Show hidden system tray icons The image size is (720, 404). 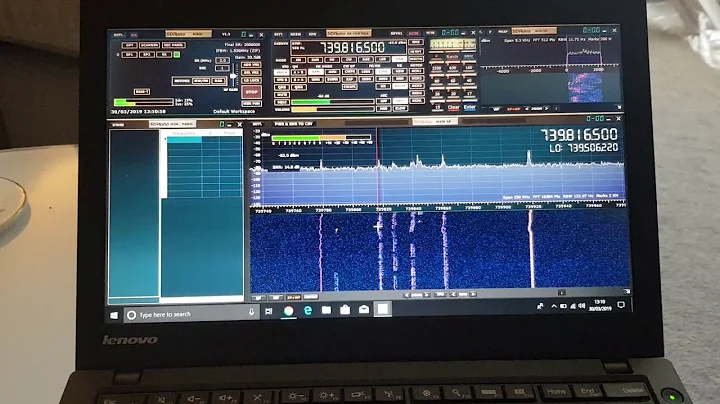point(554,306)
